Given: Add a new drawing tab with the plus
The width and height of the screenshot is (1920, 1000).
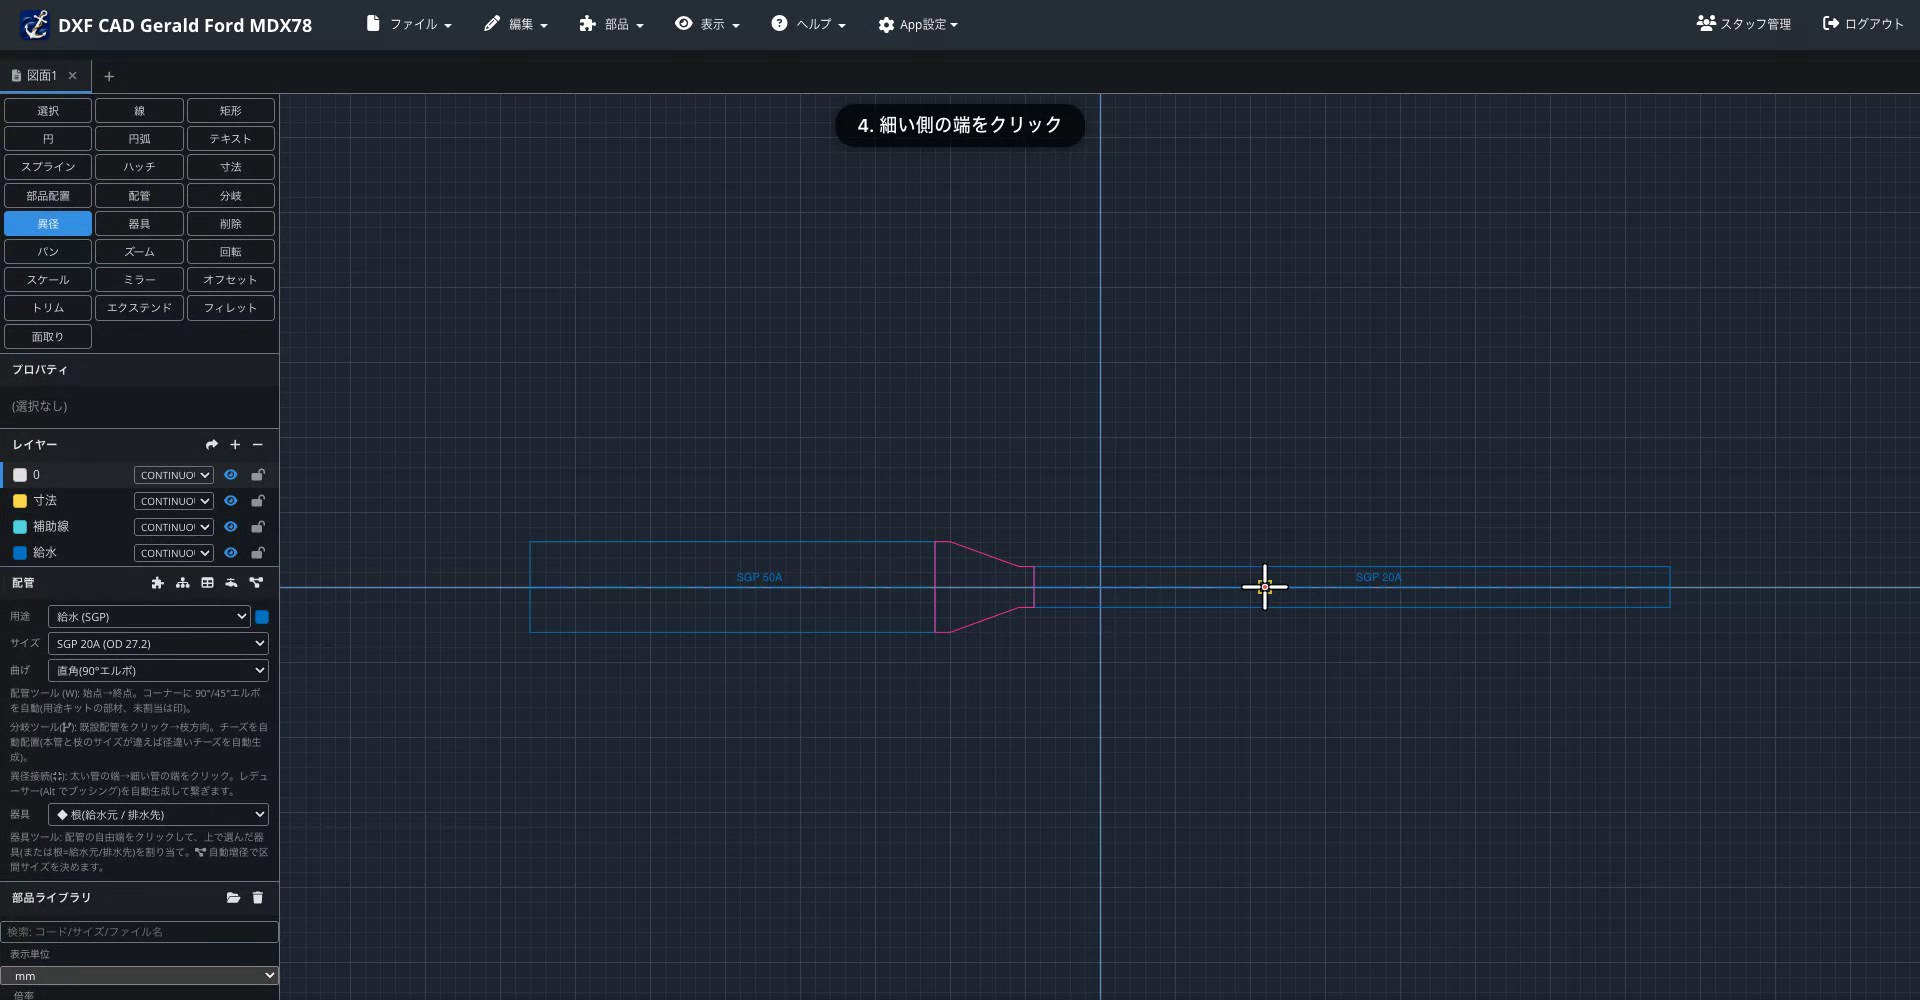Looking at the screenshot, I should click(109, 76).
